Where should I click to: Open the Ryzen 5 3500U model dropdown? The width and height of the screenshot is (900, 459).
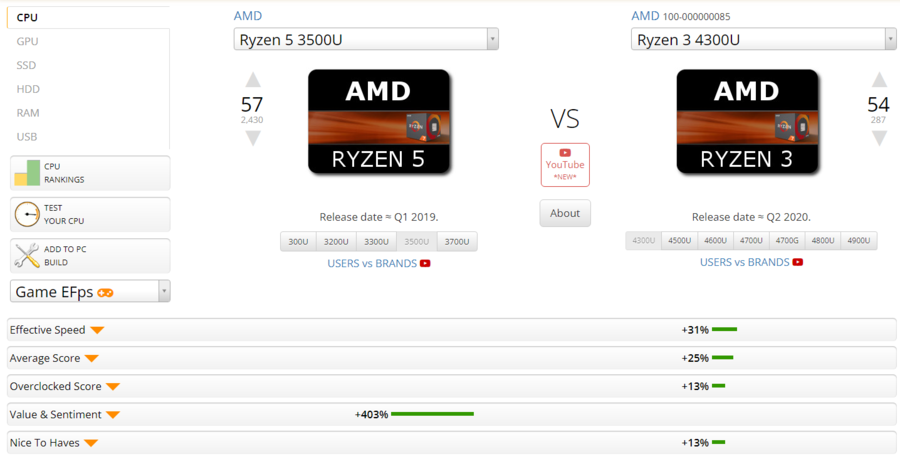tap(366, 39)
